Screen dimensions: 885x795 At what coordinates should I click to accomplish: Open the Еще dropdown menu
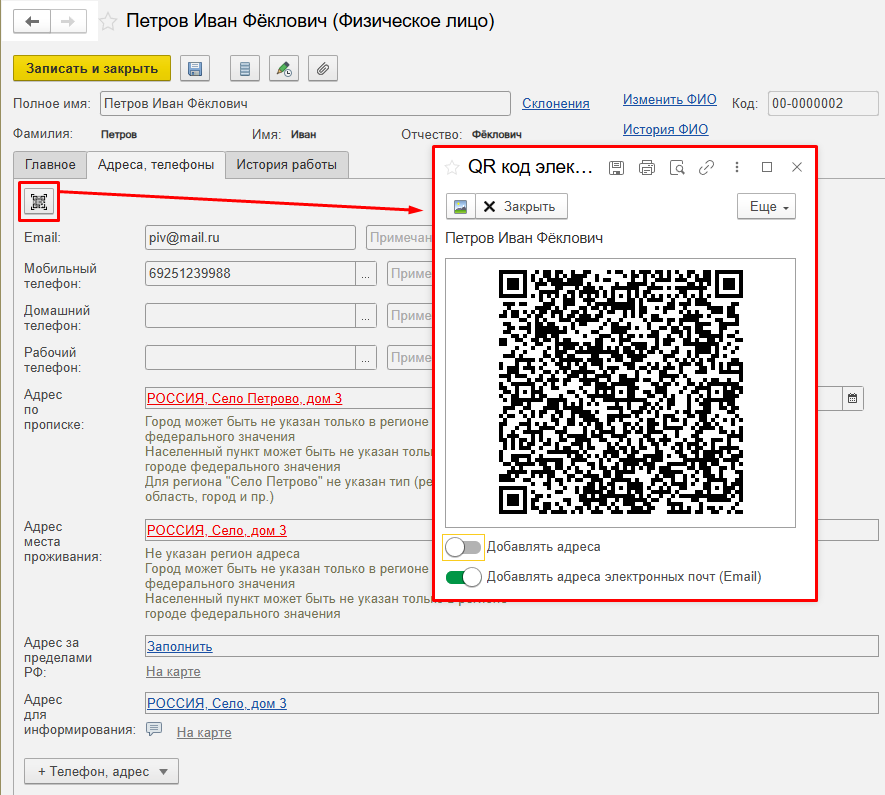click(x=766, y=207)
